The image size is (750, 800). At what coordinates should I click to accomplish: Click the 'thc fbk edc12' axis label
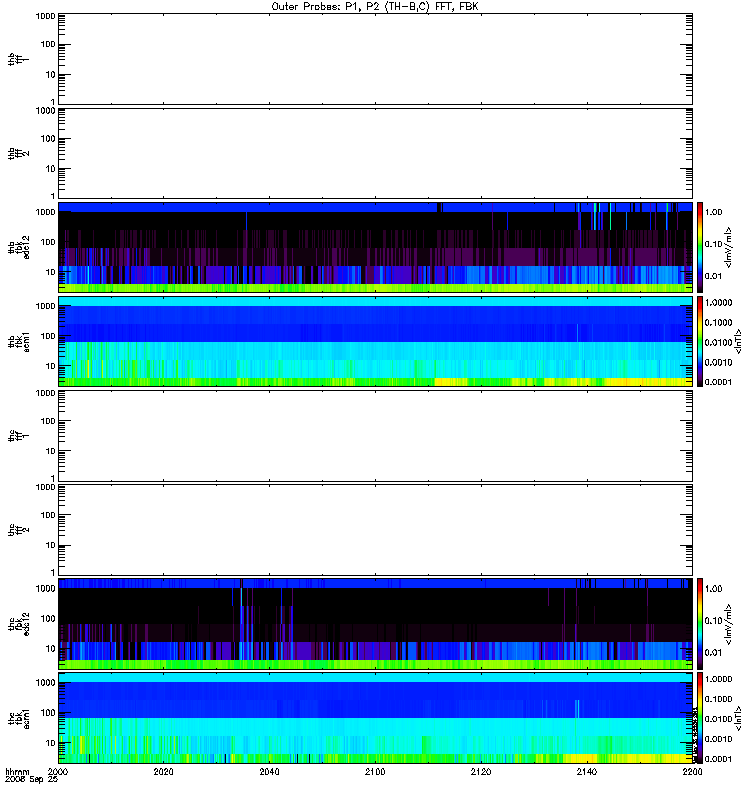pos(18,623)
